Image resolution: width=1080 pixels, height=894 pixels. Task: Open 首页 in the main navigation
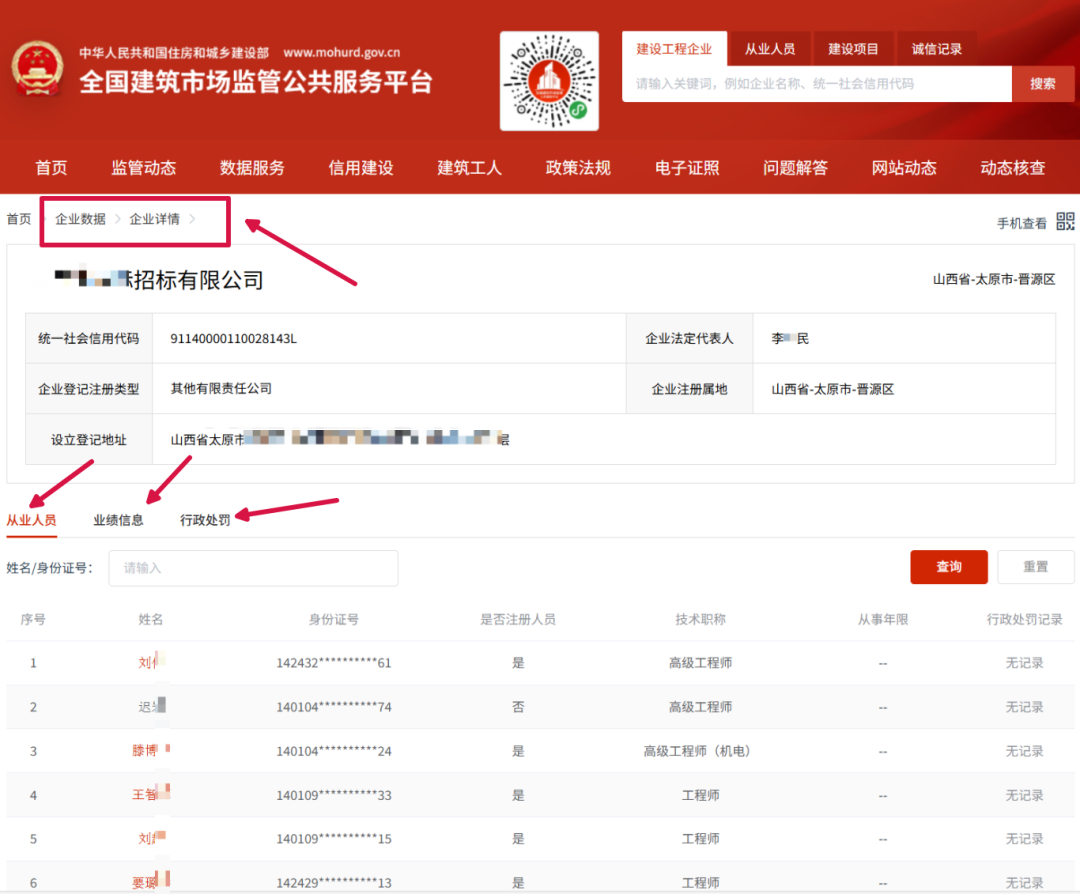point(52,167)
